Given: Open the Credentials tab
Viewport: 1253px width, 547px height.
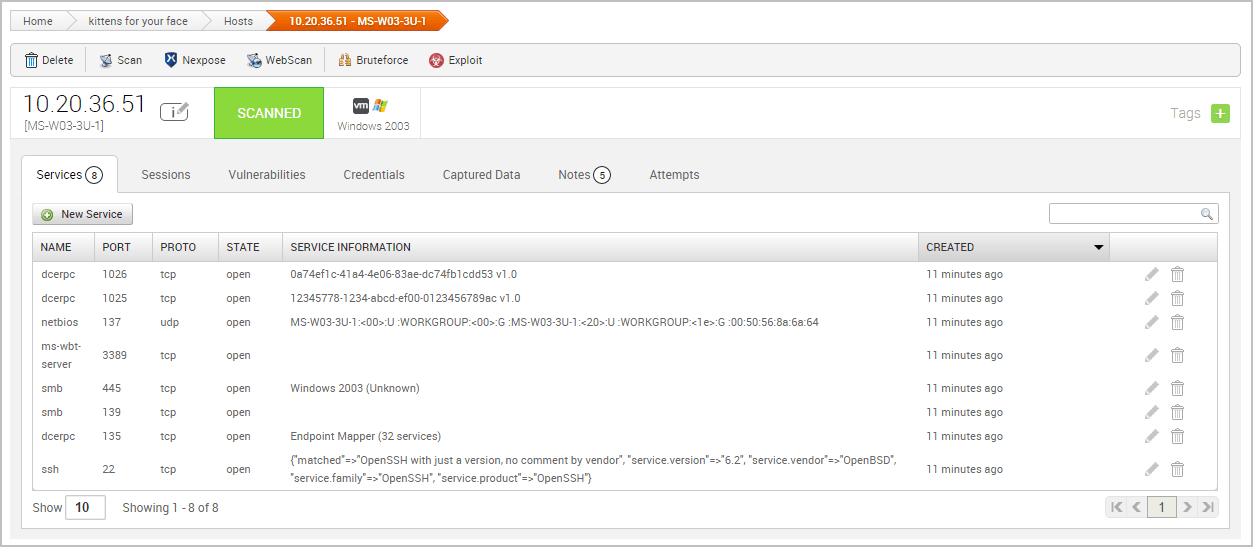Looking at the screenshot, I should (x=374, y=175).
